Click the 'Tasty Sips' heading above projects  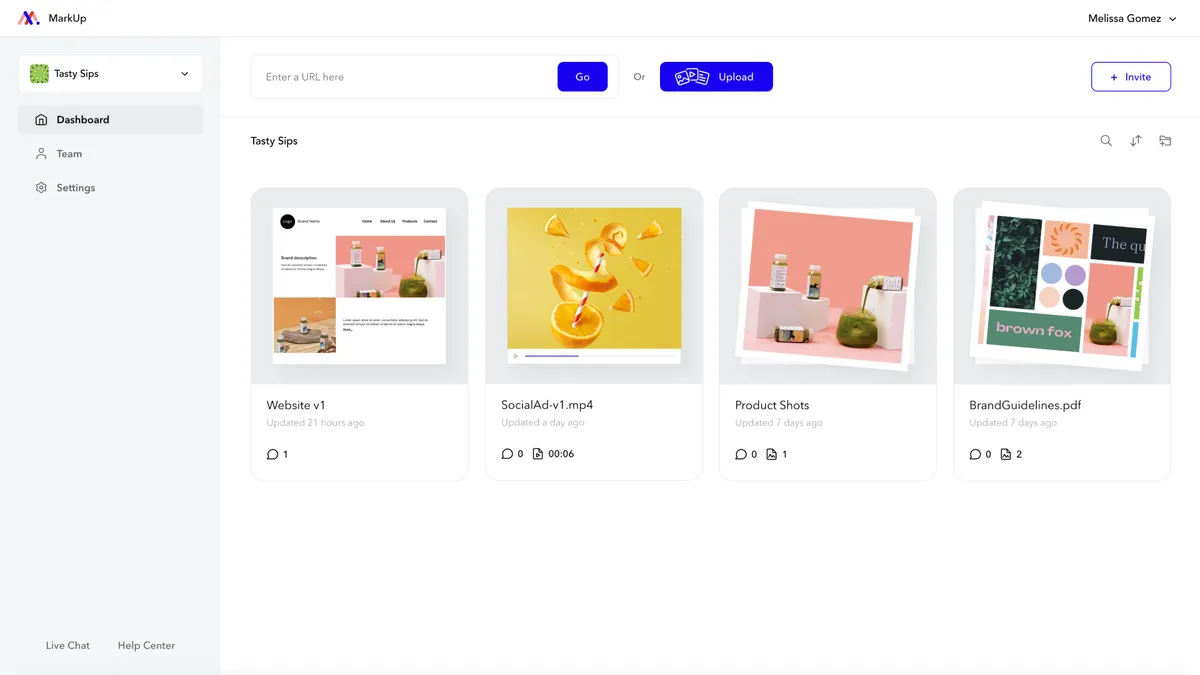[x=274, y=141]
